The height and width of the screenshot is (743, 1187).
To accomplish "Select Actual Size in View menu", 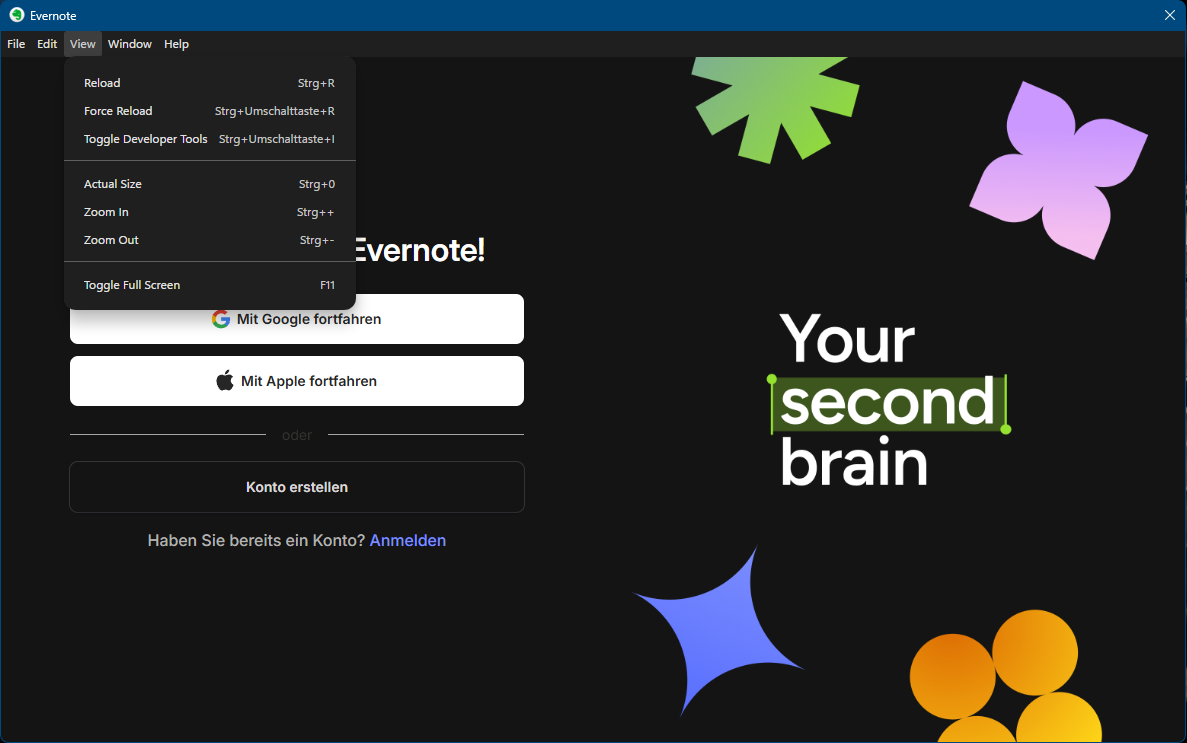I will (x=210, y=184).
